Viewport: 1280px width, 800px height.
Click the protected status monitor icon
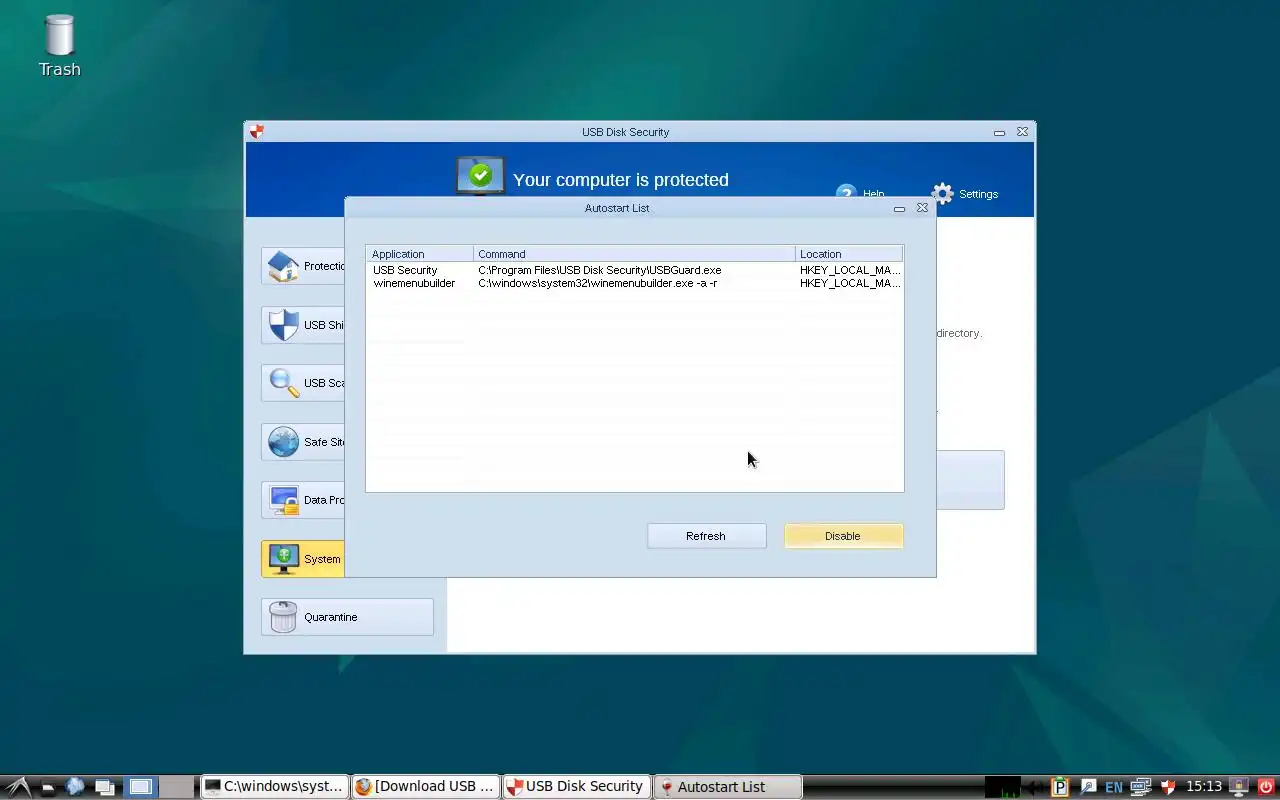coord(481,176)
